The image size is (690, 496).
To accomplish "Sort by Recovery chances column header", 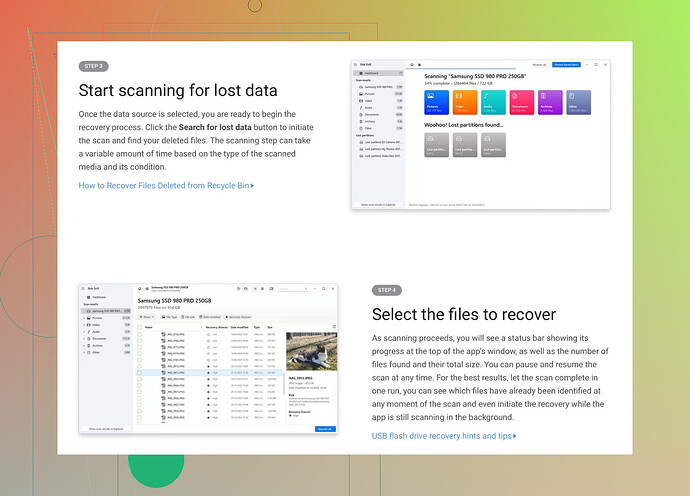I will 217,327.
